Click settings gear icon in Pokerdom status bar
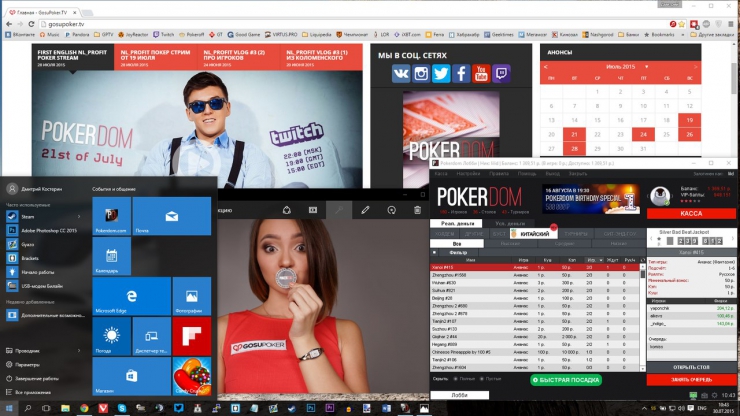740x416 pixels. pyautogui.click(x=715, y=395)
